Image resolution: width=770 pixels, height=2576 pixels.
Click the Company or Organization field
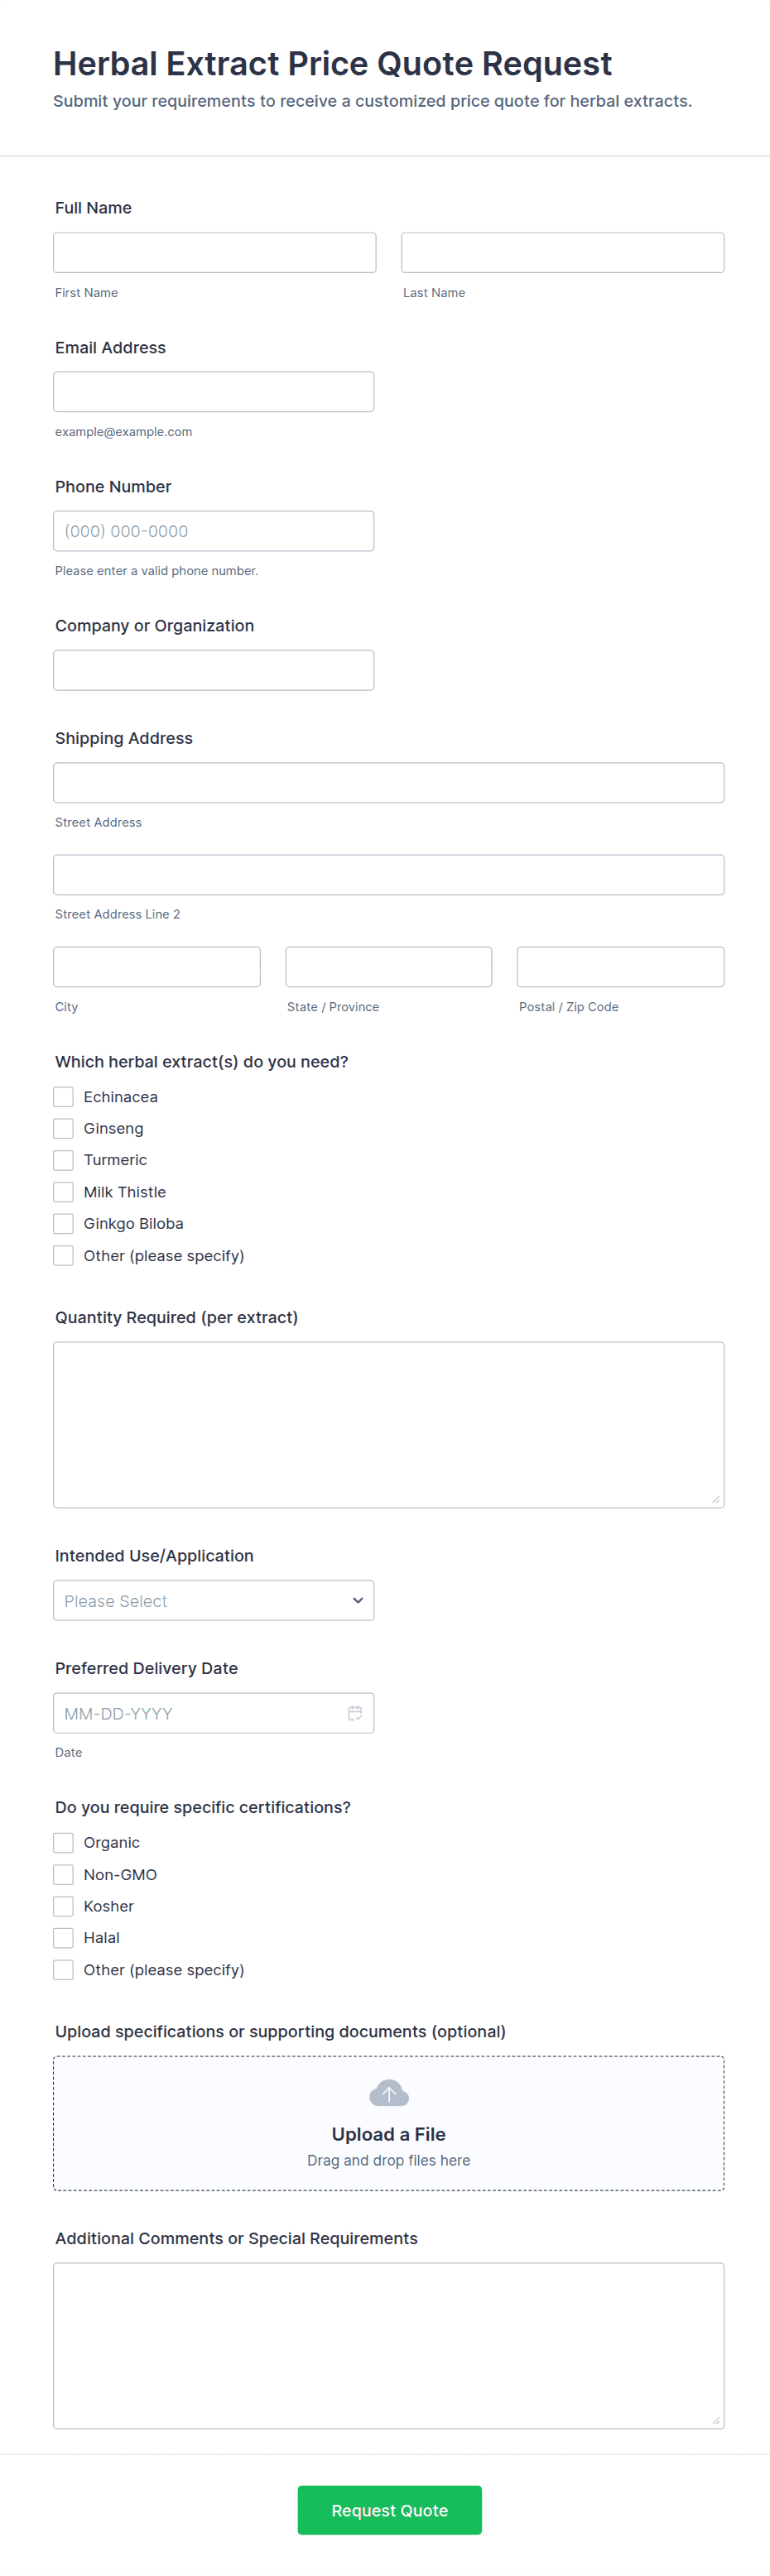tap(214, 670)
